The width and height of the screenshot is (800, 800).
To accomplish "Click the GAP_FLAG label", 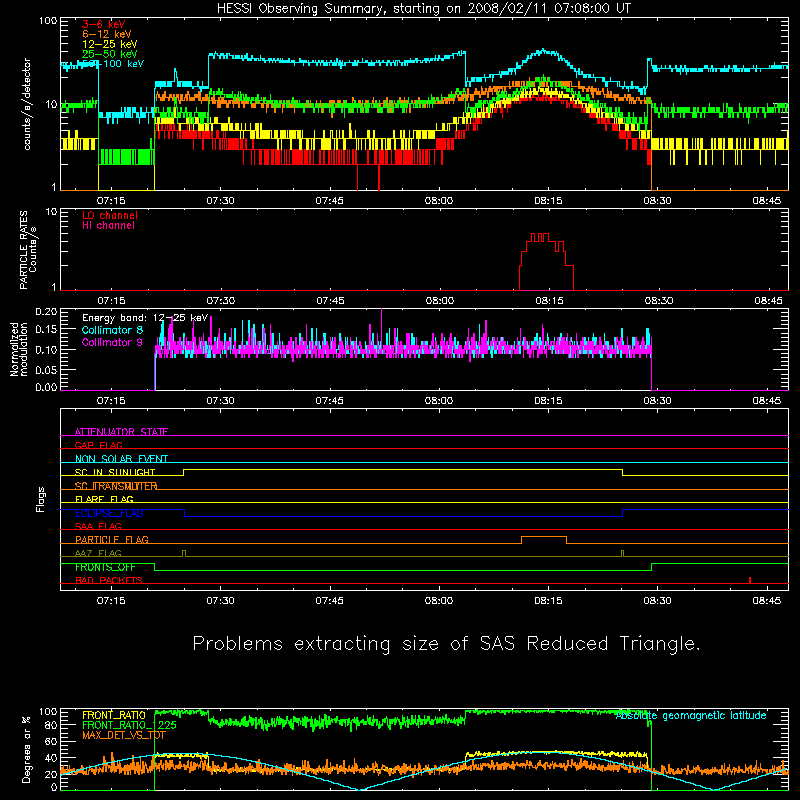I will point(98,445).
